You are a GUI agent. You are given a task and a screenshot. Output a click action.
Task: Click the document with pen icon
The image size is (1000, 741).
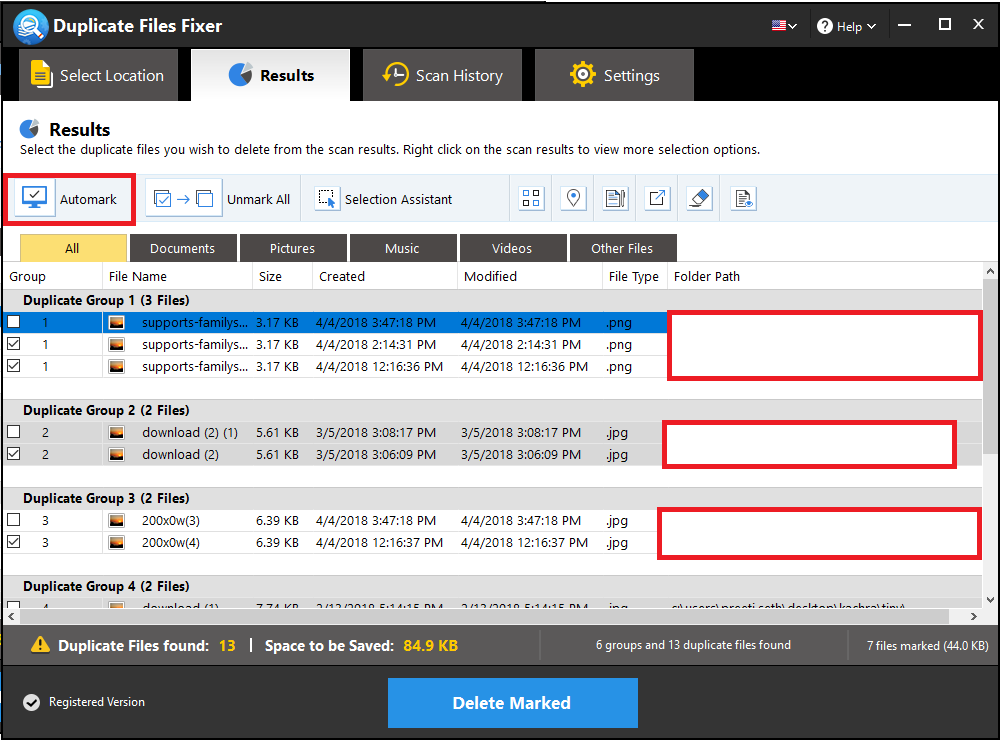(615, 198)
